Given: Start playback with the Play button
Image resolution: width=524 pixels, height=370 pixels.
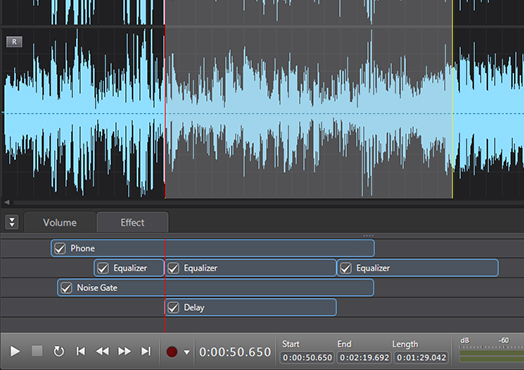Looking at the screenshot, I should tap(15, 351).
